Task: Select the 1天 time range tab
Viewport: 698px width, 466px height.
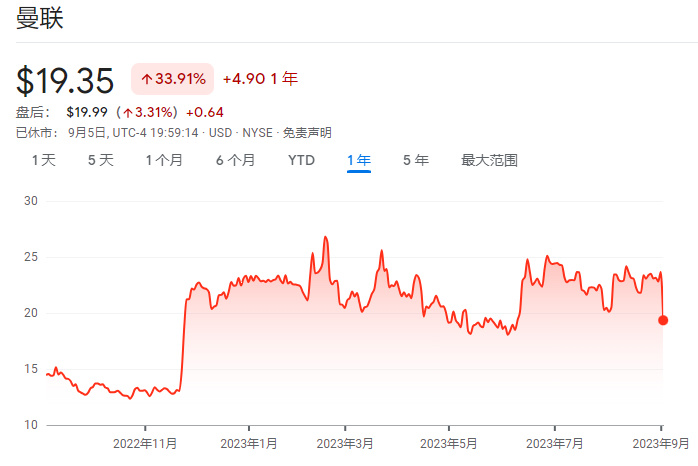Action: pos(44,160)
